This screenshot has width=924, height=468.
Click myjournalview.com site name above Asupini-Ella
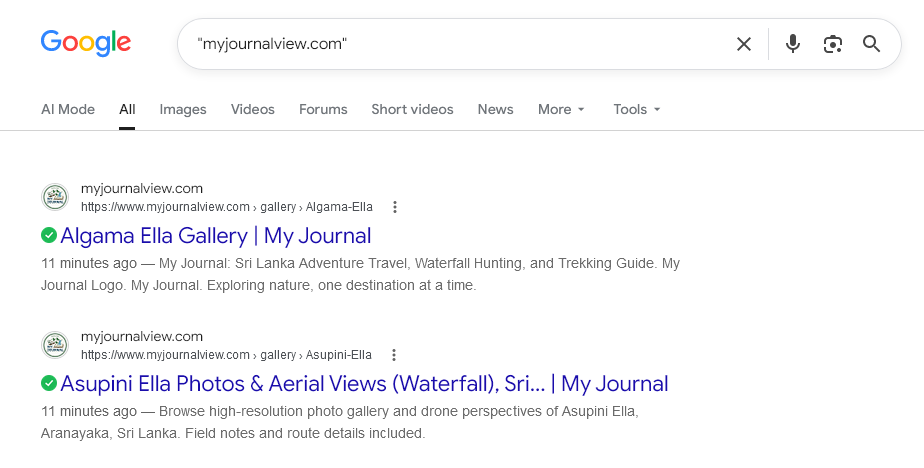pos(141,337)
